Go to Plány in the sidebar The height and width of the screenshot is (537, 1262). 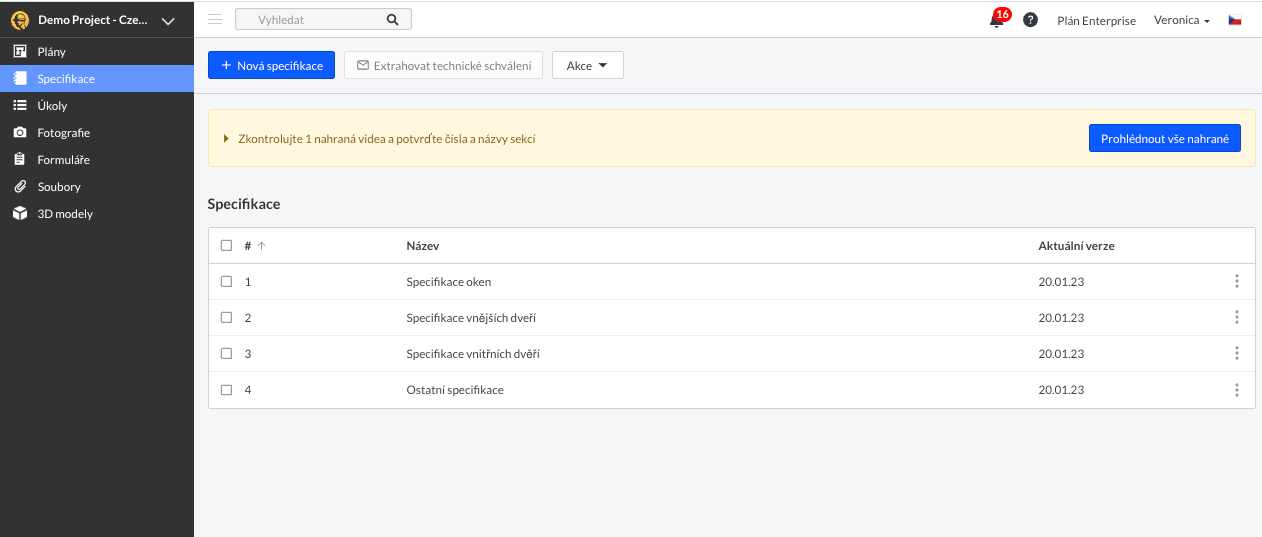pos(52,51)
